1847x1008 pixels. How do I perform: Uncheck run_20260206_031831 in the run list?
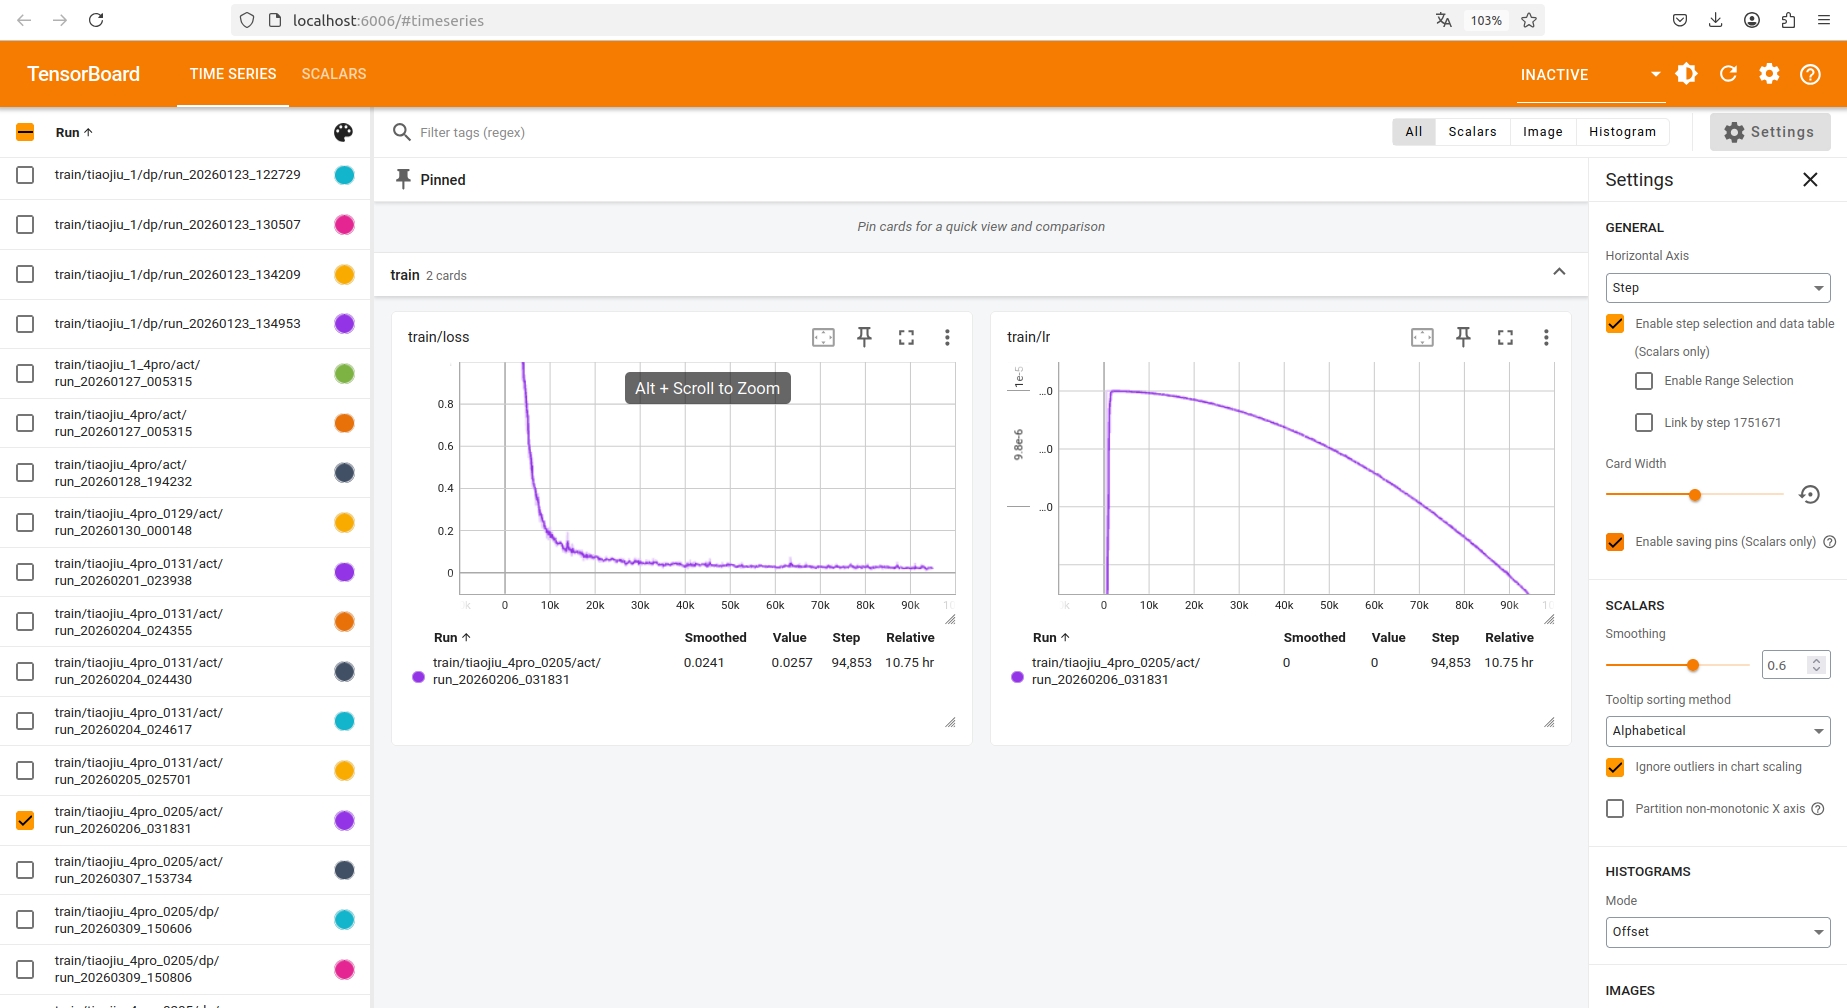[25, 820]
